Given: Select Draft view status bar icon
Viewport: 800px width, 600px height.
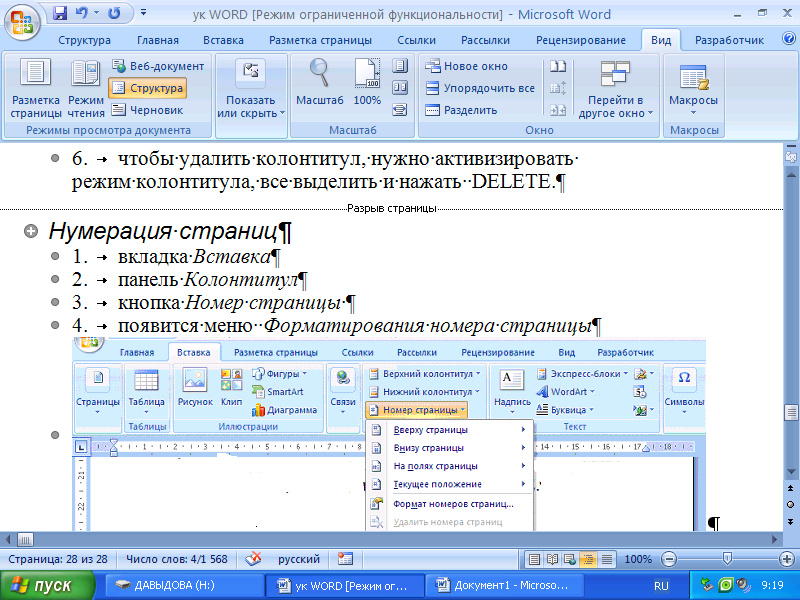Looking at the screenshot, I should tap(607, 560).
